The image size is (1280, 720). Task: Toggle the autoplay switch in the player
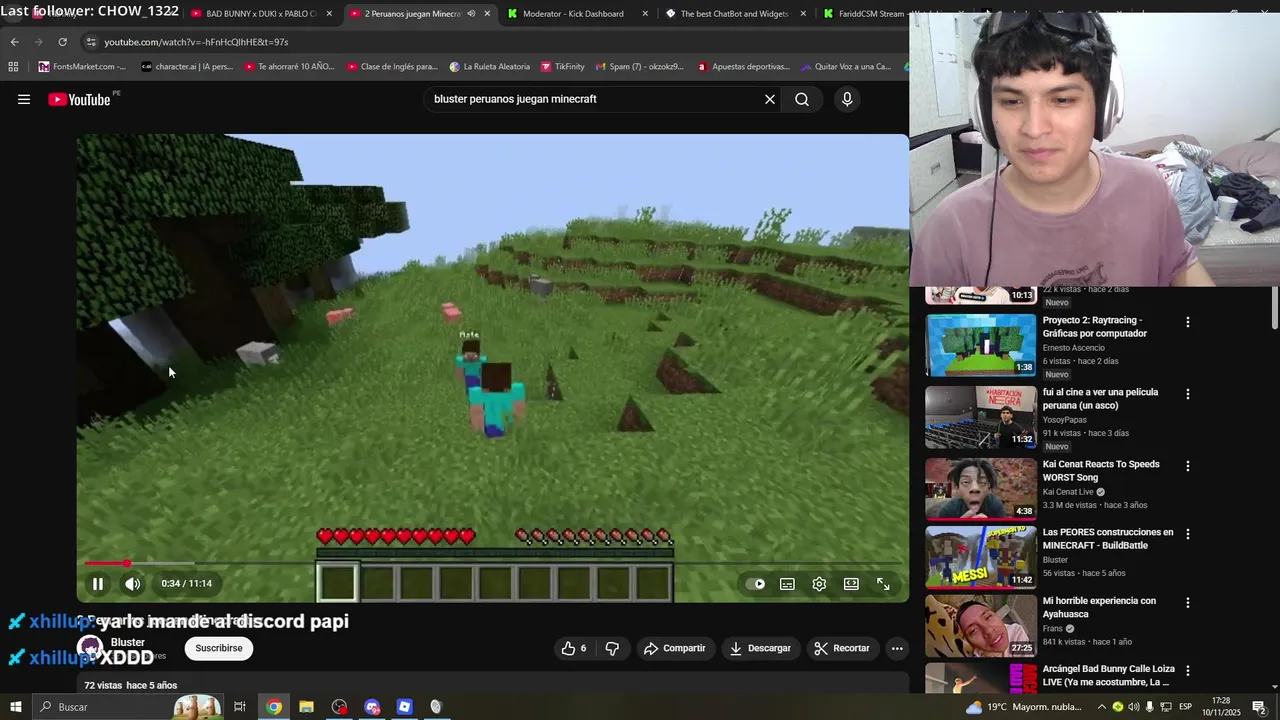757,584
